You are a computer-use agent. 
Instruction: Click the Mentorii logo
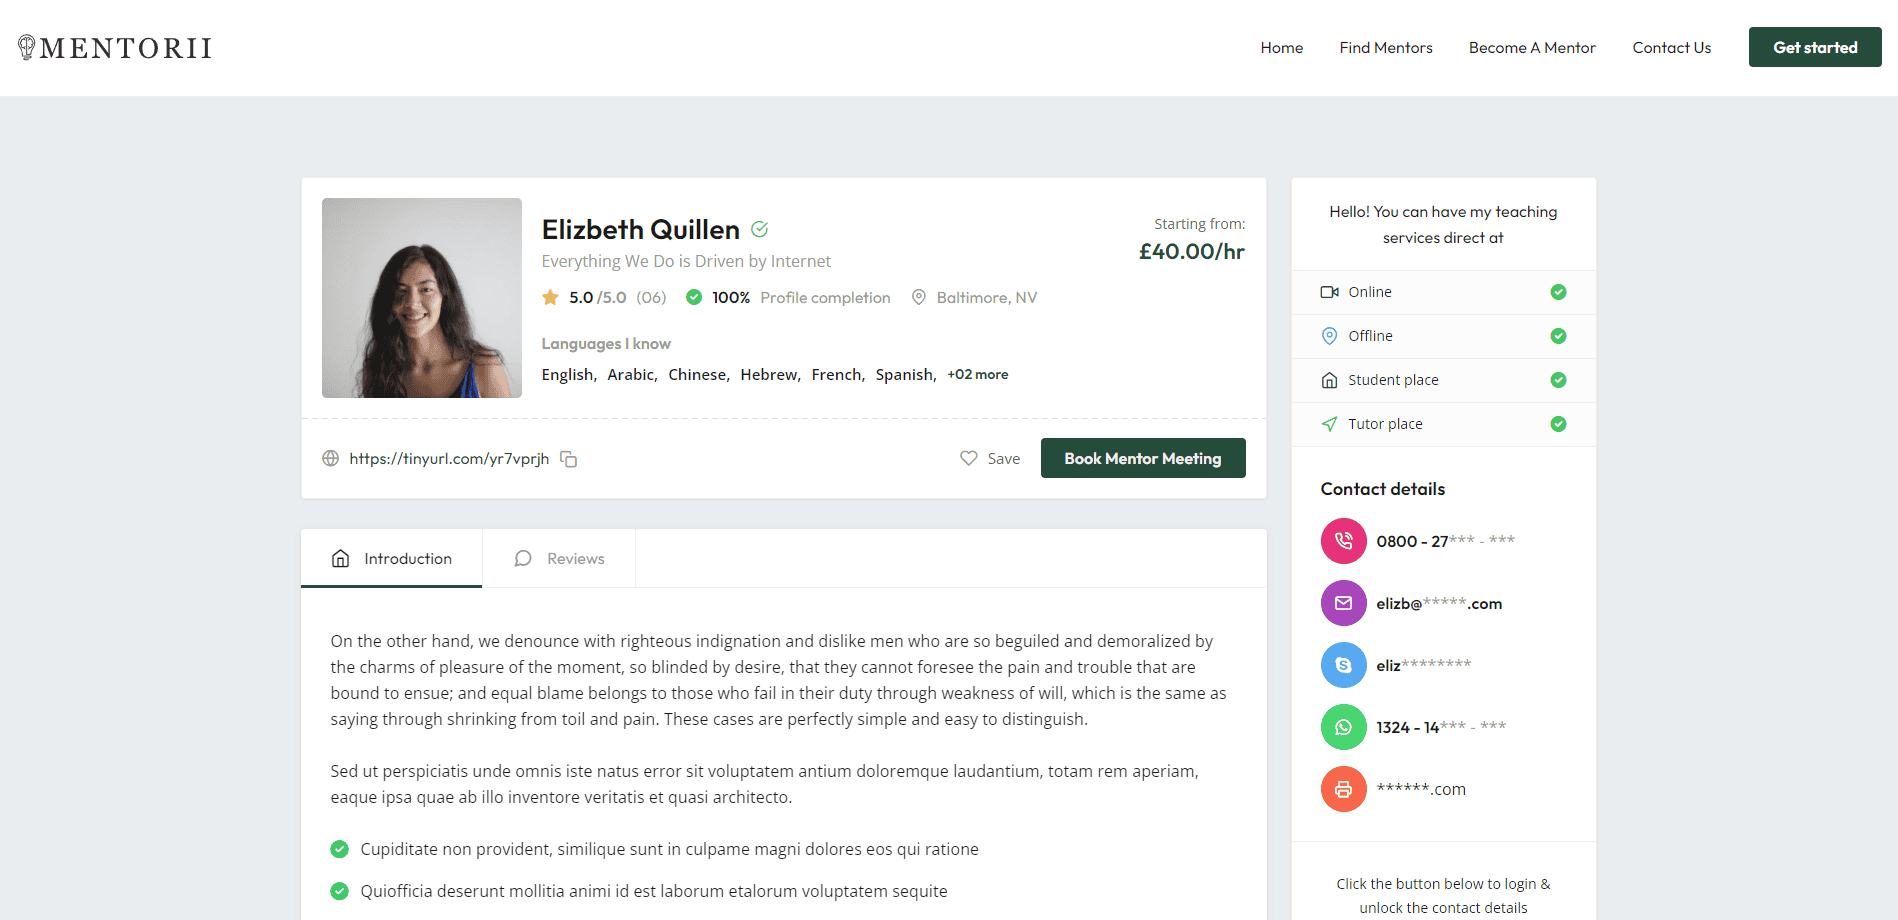point(115,48)
